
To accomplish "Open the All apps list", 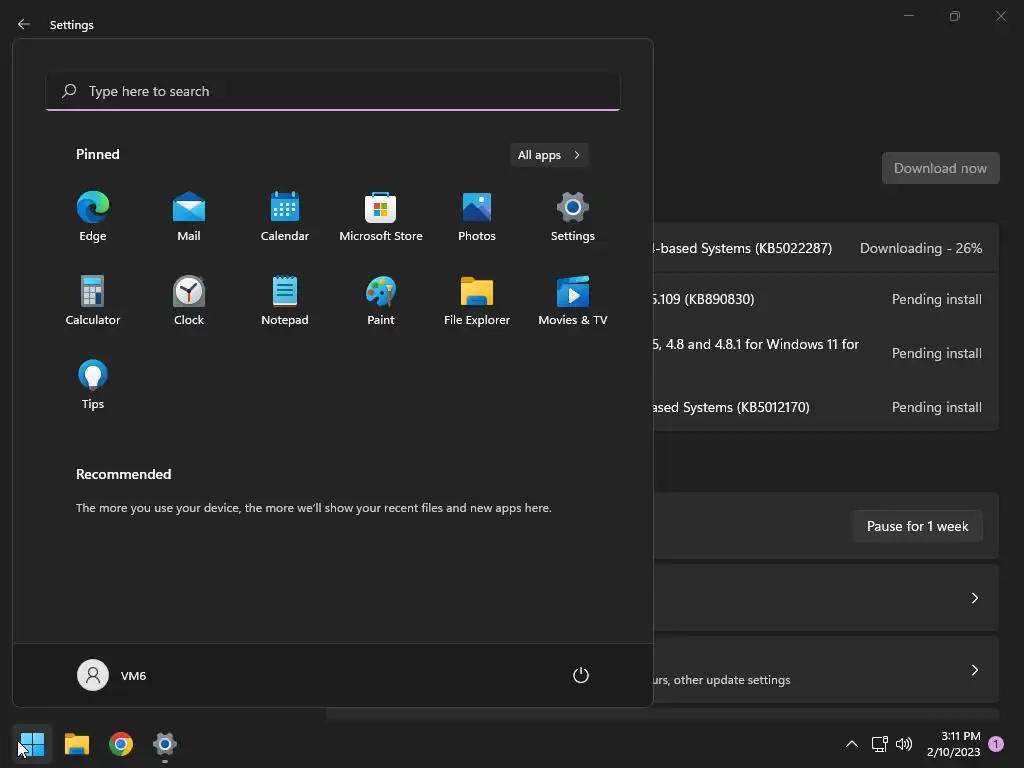I will click(x=549, y=155).
